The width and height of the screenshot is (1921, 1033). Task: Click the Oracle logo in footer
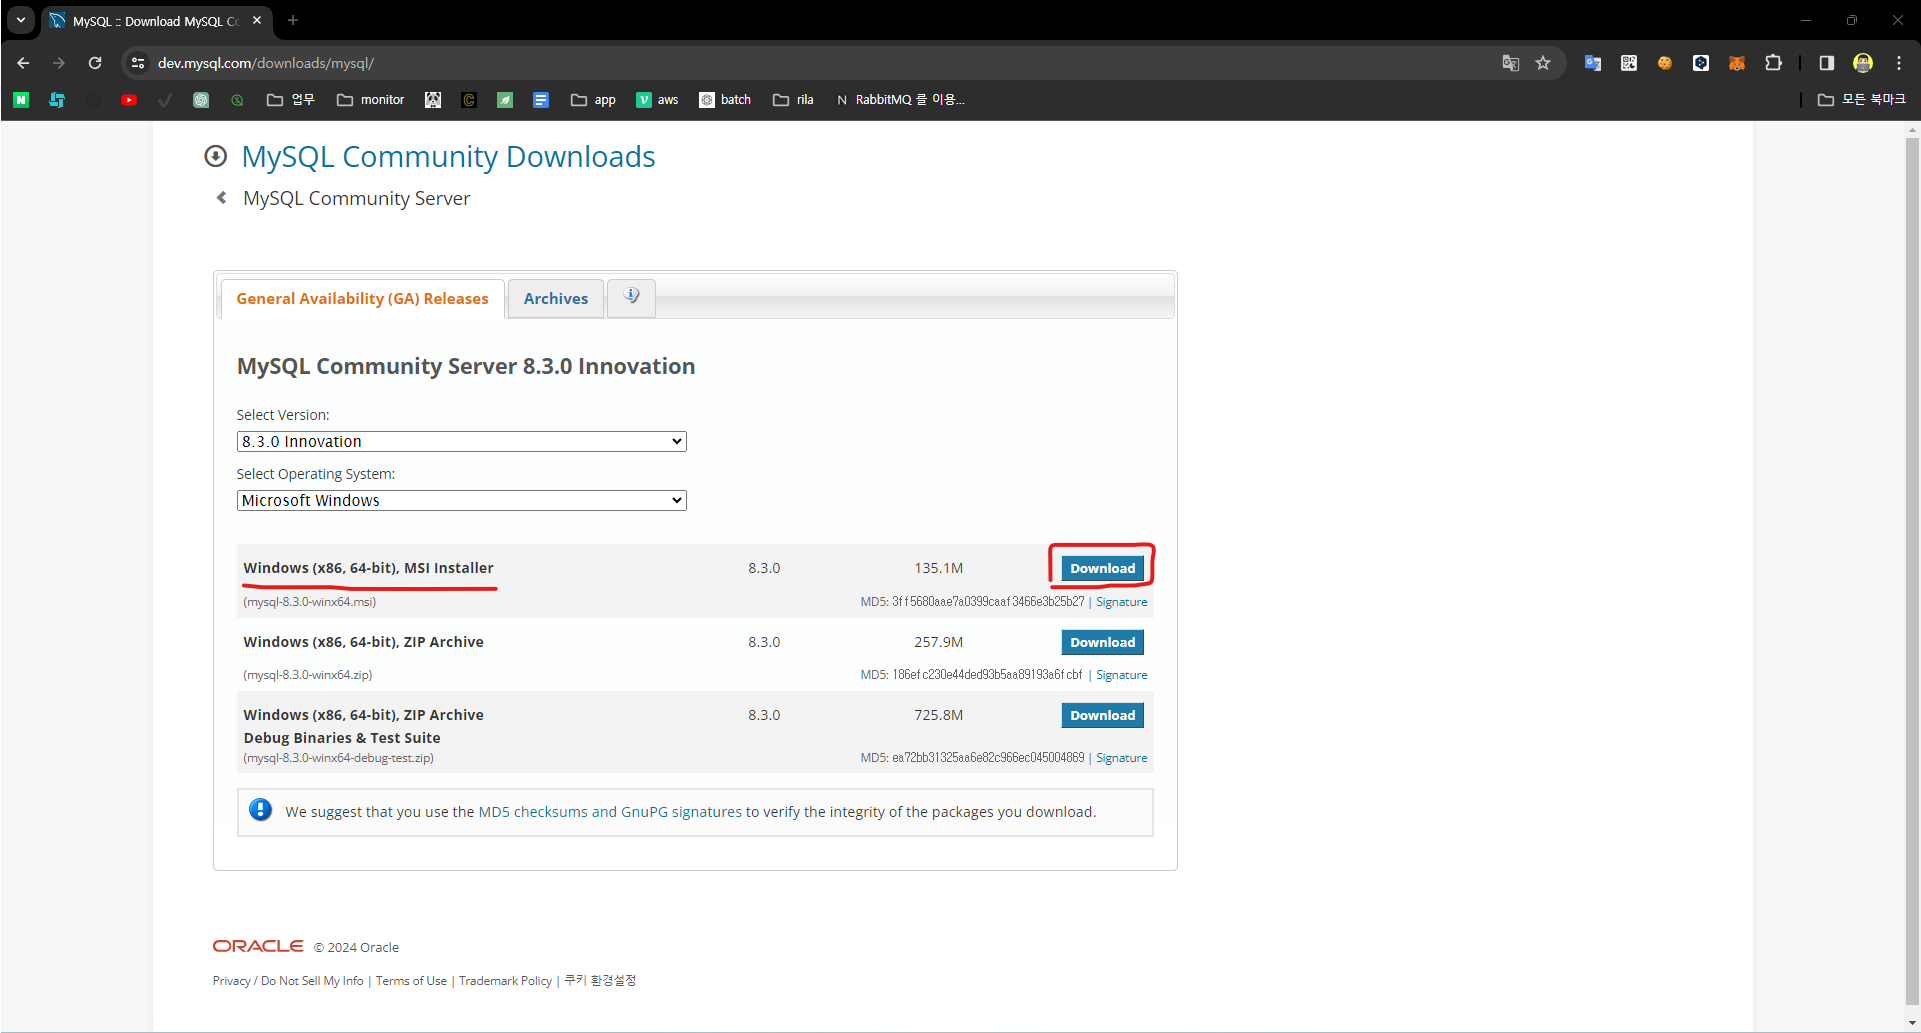(x=258, y=946)
